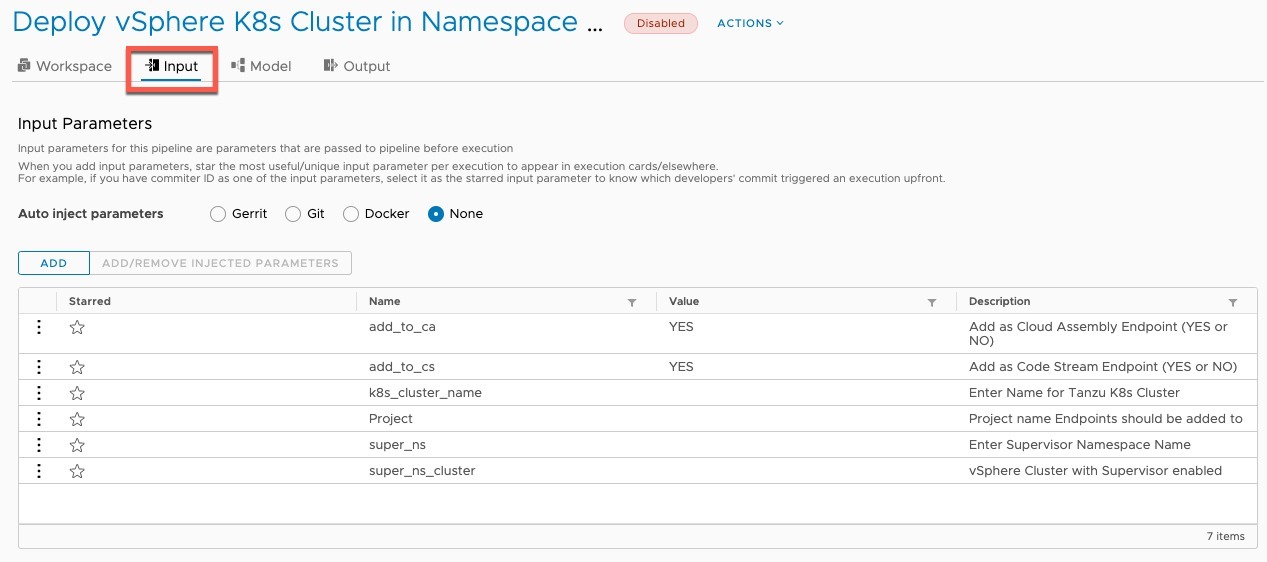Click 'Add as Code Stream Endpoint' description
Screen dimensions: 1267x562
pyautogui.click(x=1103, y=367)
